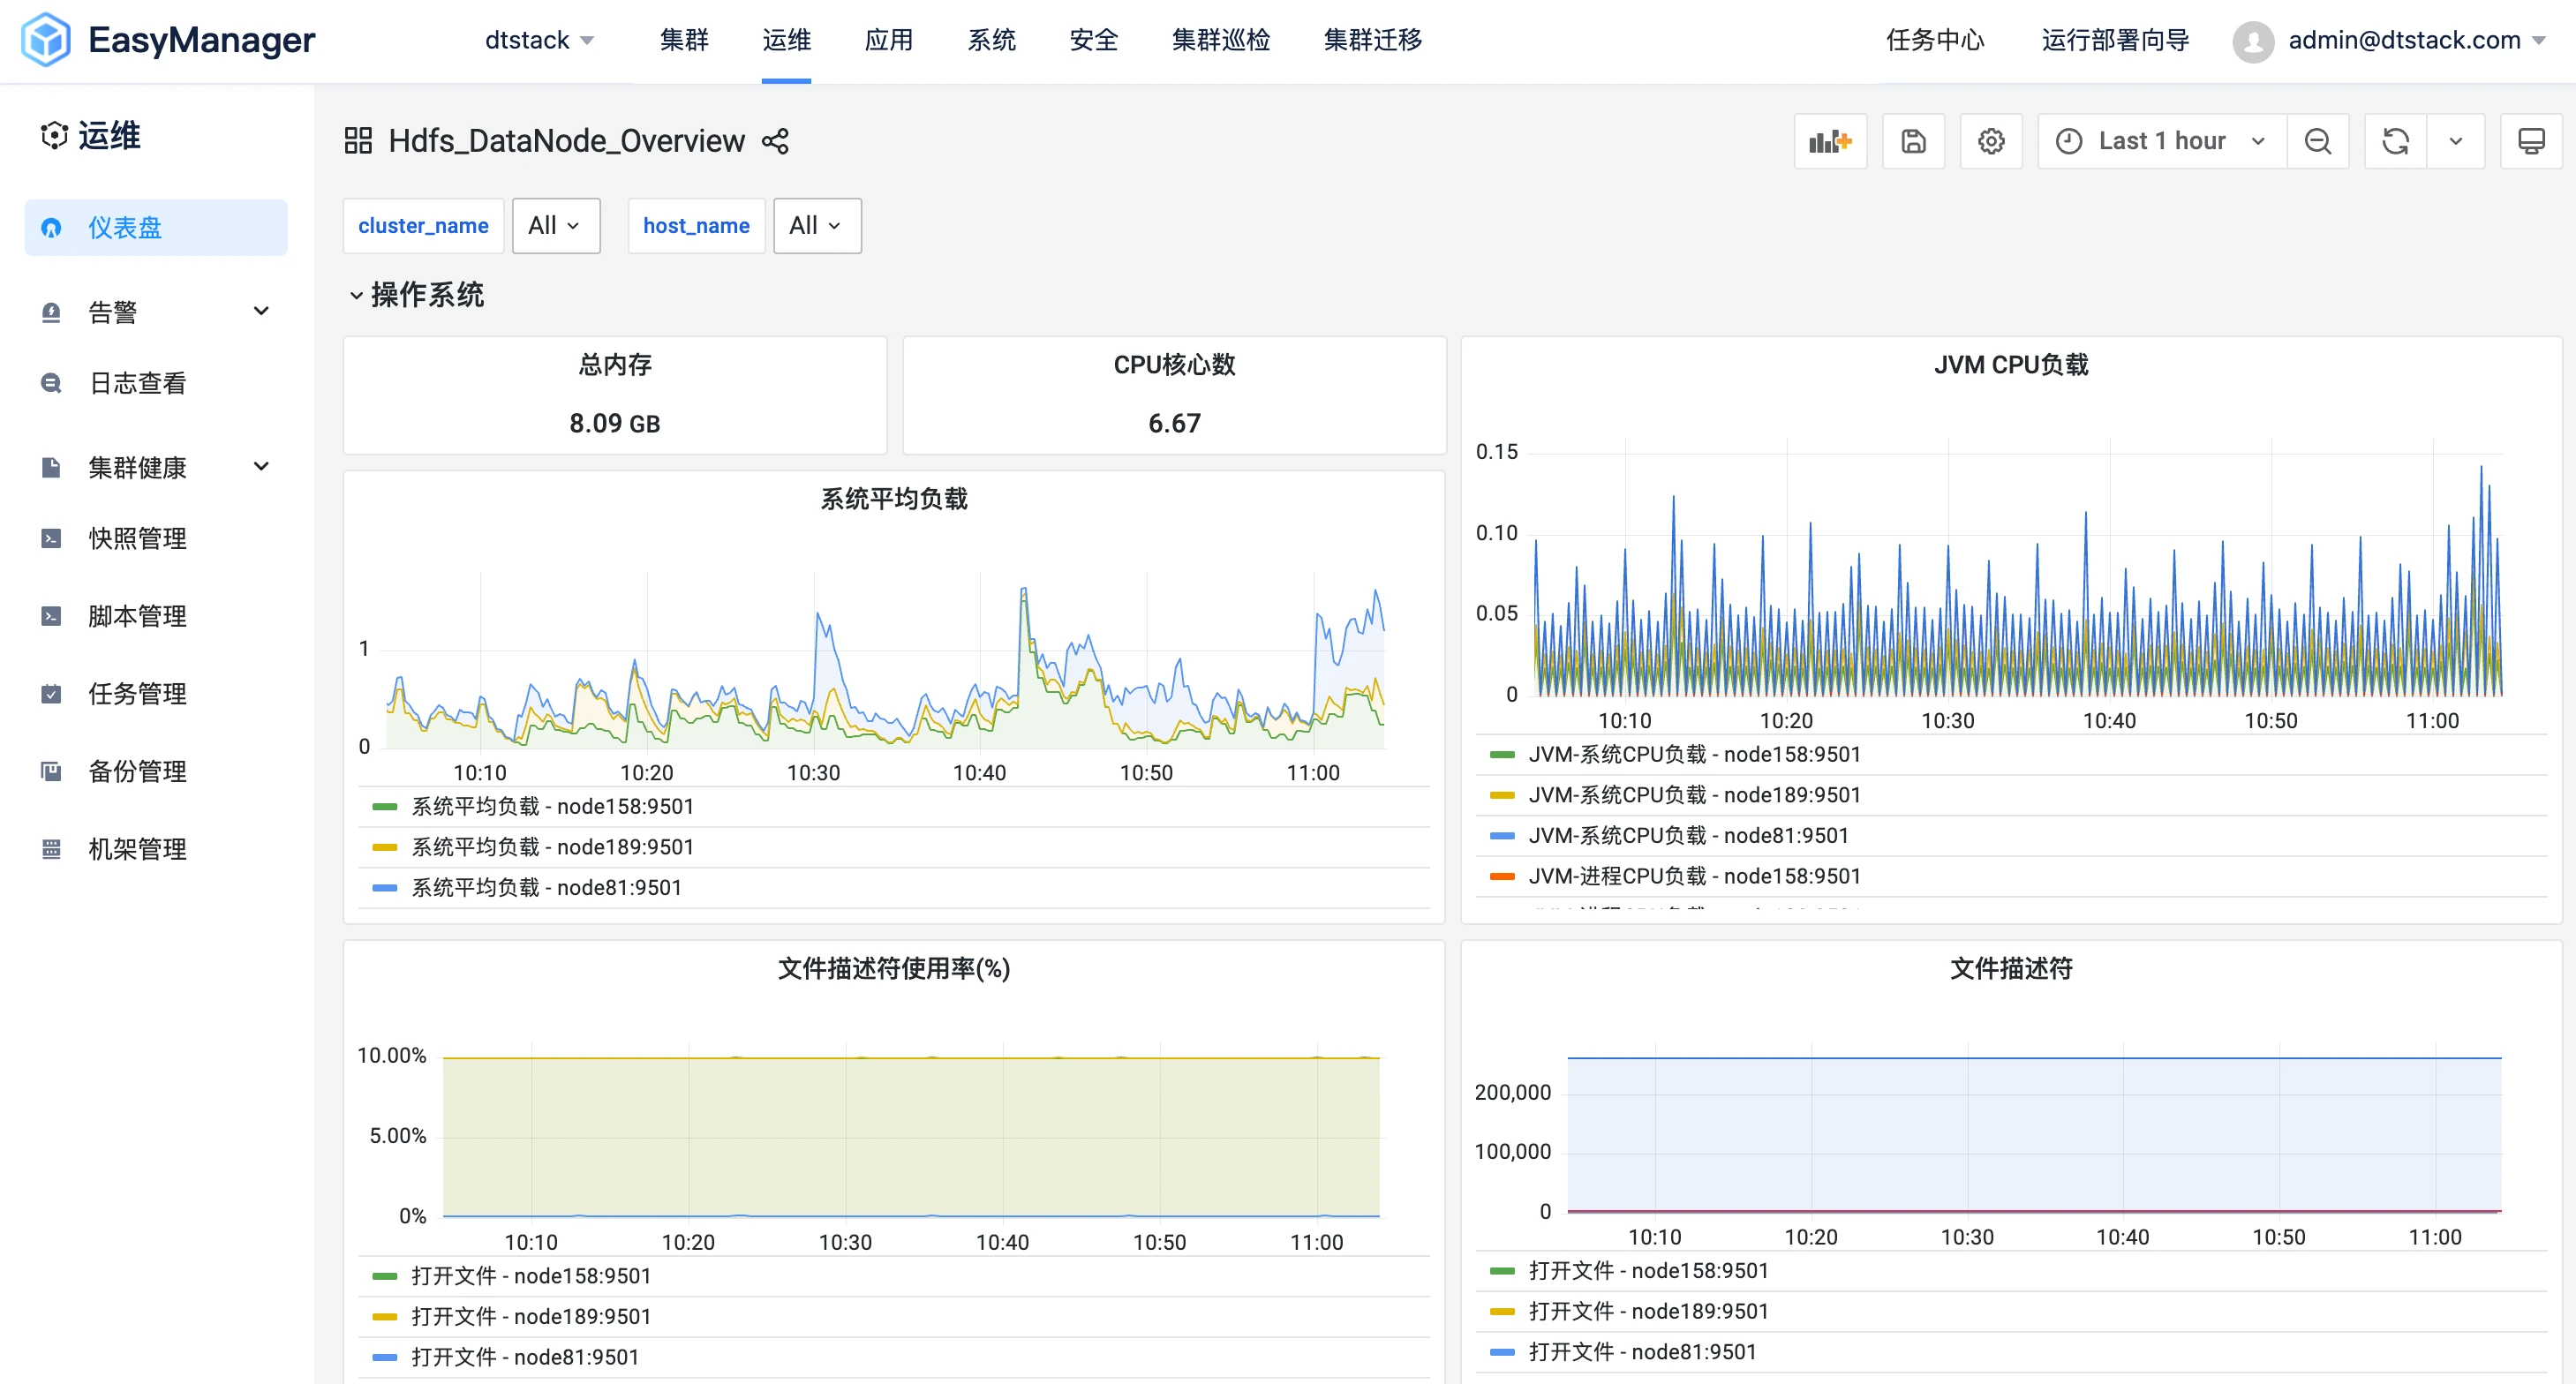This screenshot has height=1384, width=2576.
Task: Save the dashboard with floppy icon
Action: click(x=1913, y=141)
